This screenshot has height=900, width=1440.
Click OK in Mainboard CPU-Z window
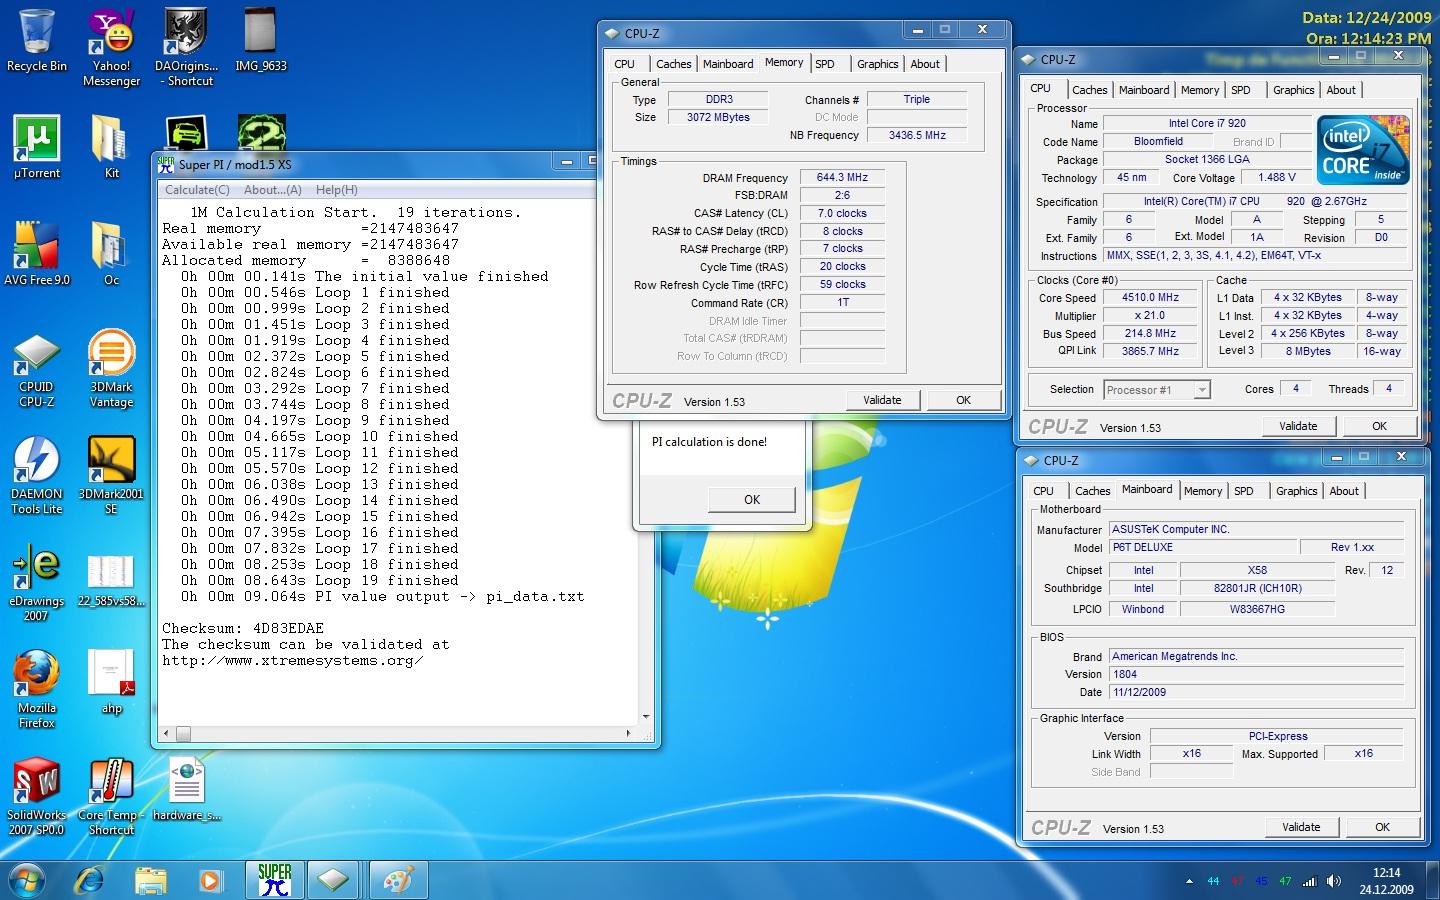tap(1382, 827)
